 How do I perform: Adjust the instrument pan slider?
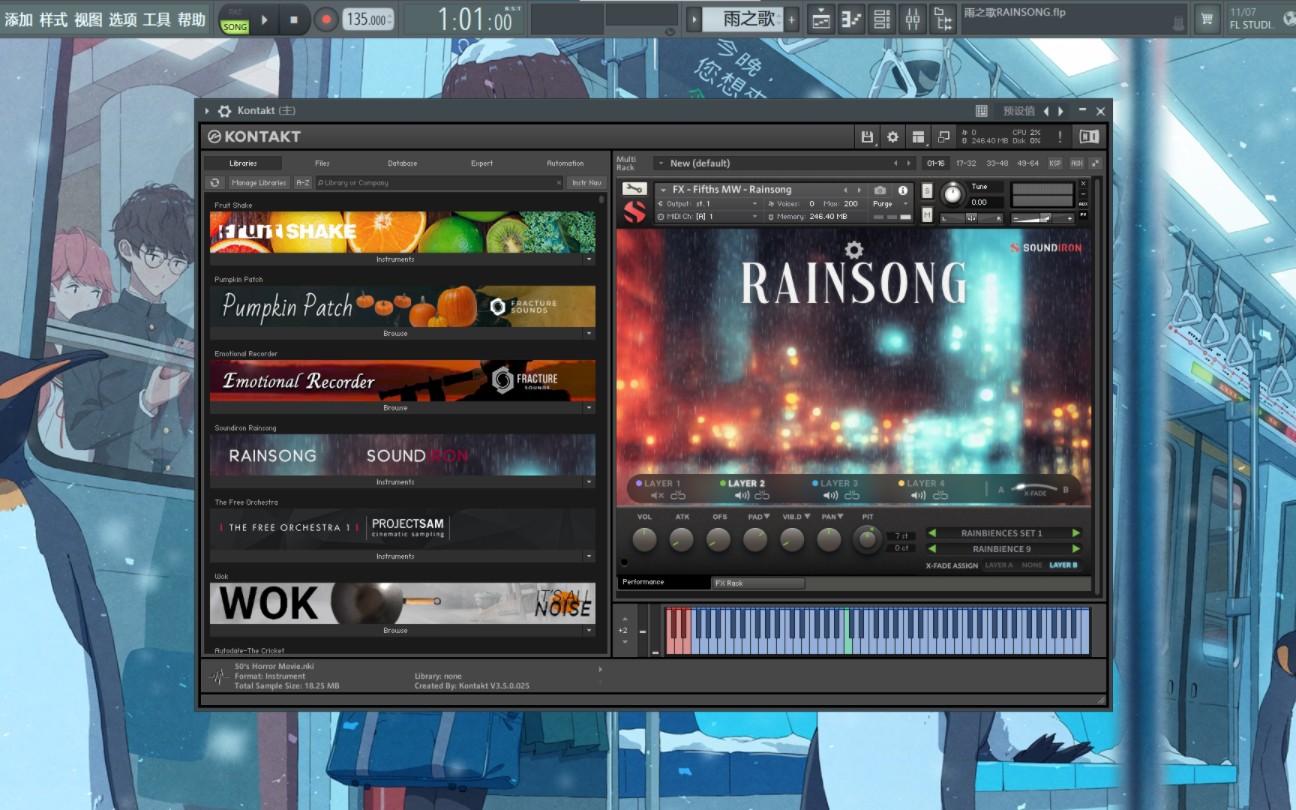pos(972,217)
